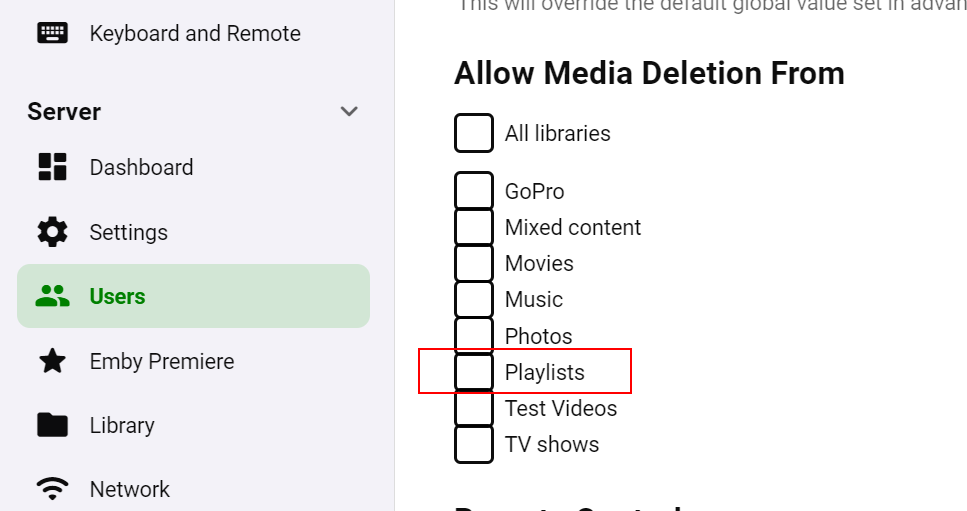The width and height of the screenshot is (967, 511).
Task: Collapse the Server section chevron
Action: point(349,111)
